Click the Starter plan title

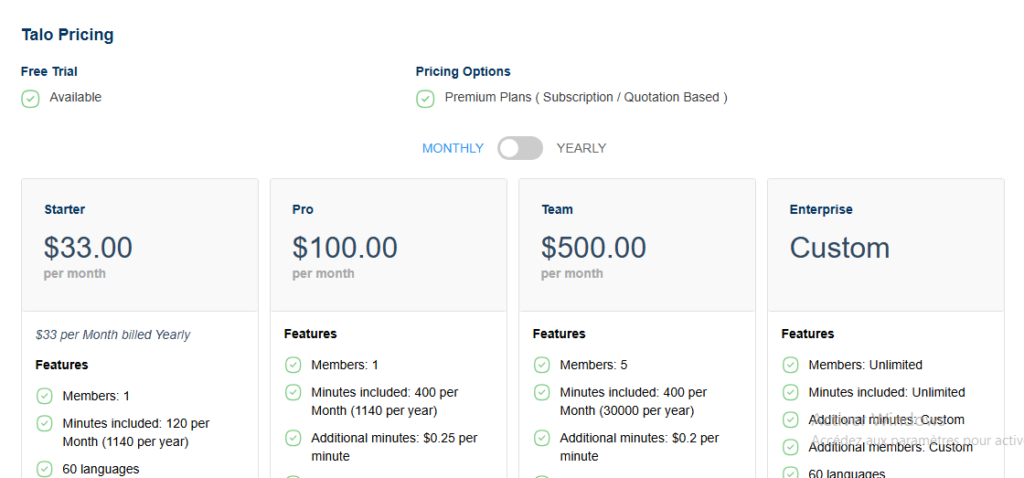pyautogui.click(x=64, y=210)
